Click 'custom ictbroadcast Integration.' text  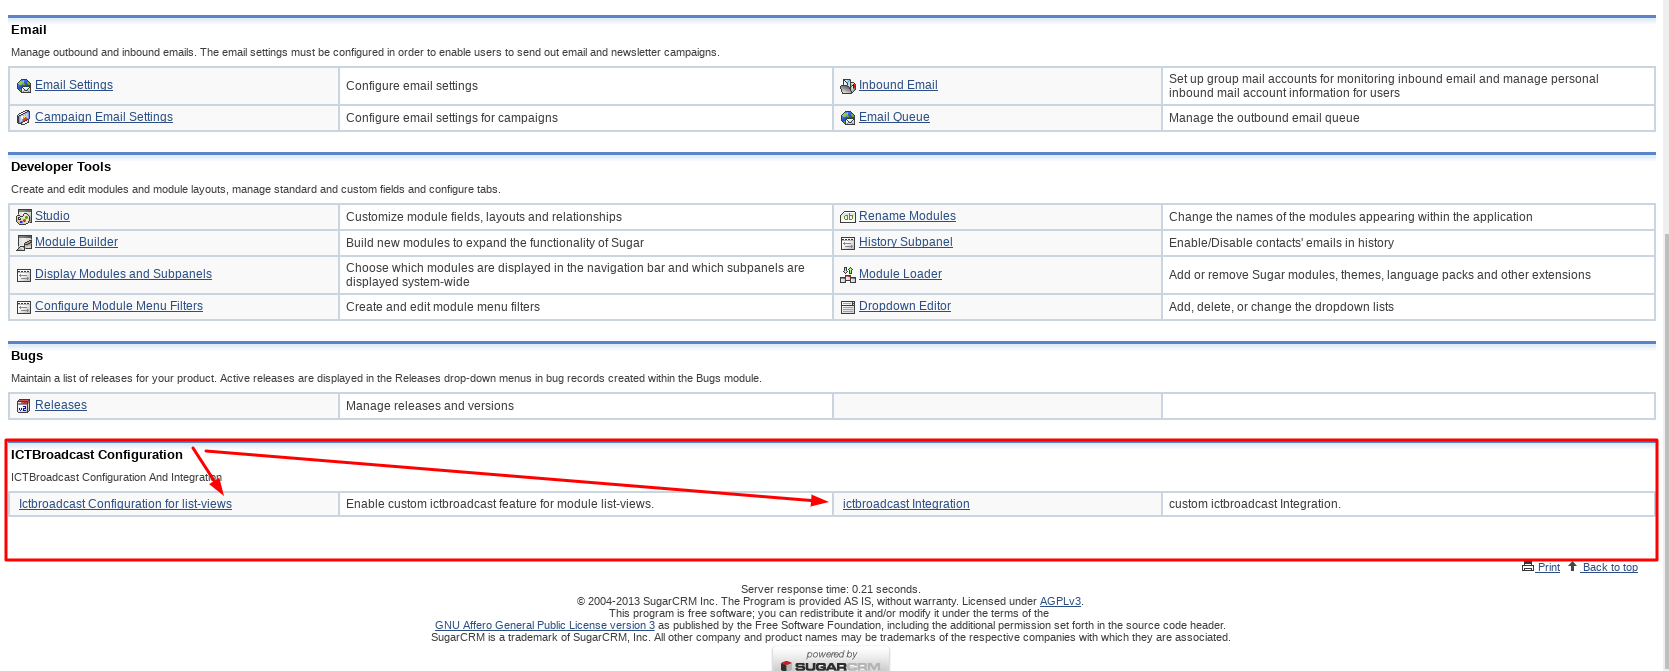pyautogui.click(x=1255, y=504)
